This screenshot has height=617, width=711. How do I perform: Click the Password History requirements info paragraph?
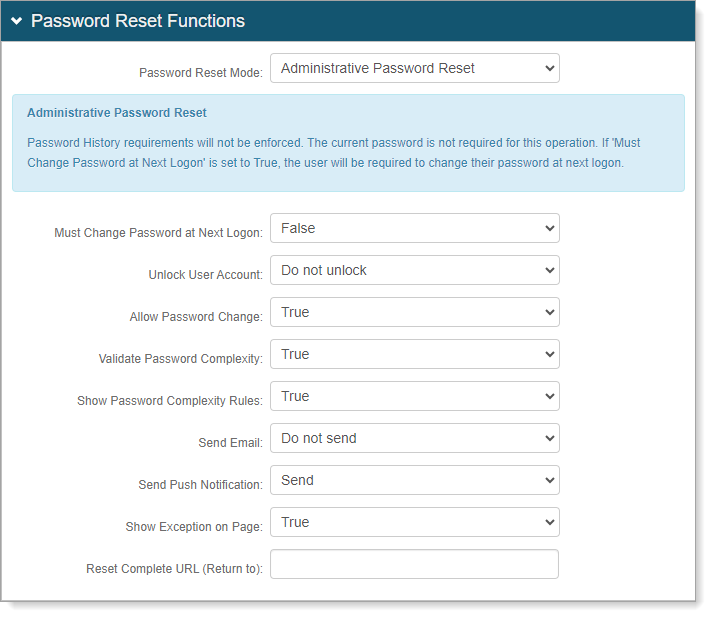point(333,152)
